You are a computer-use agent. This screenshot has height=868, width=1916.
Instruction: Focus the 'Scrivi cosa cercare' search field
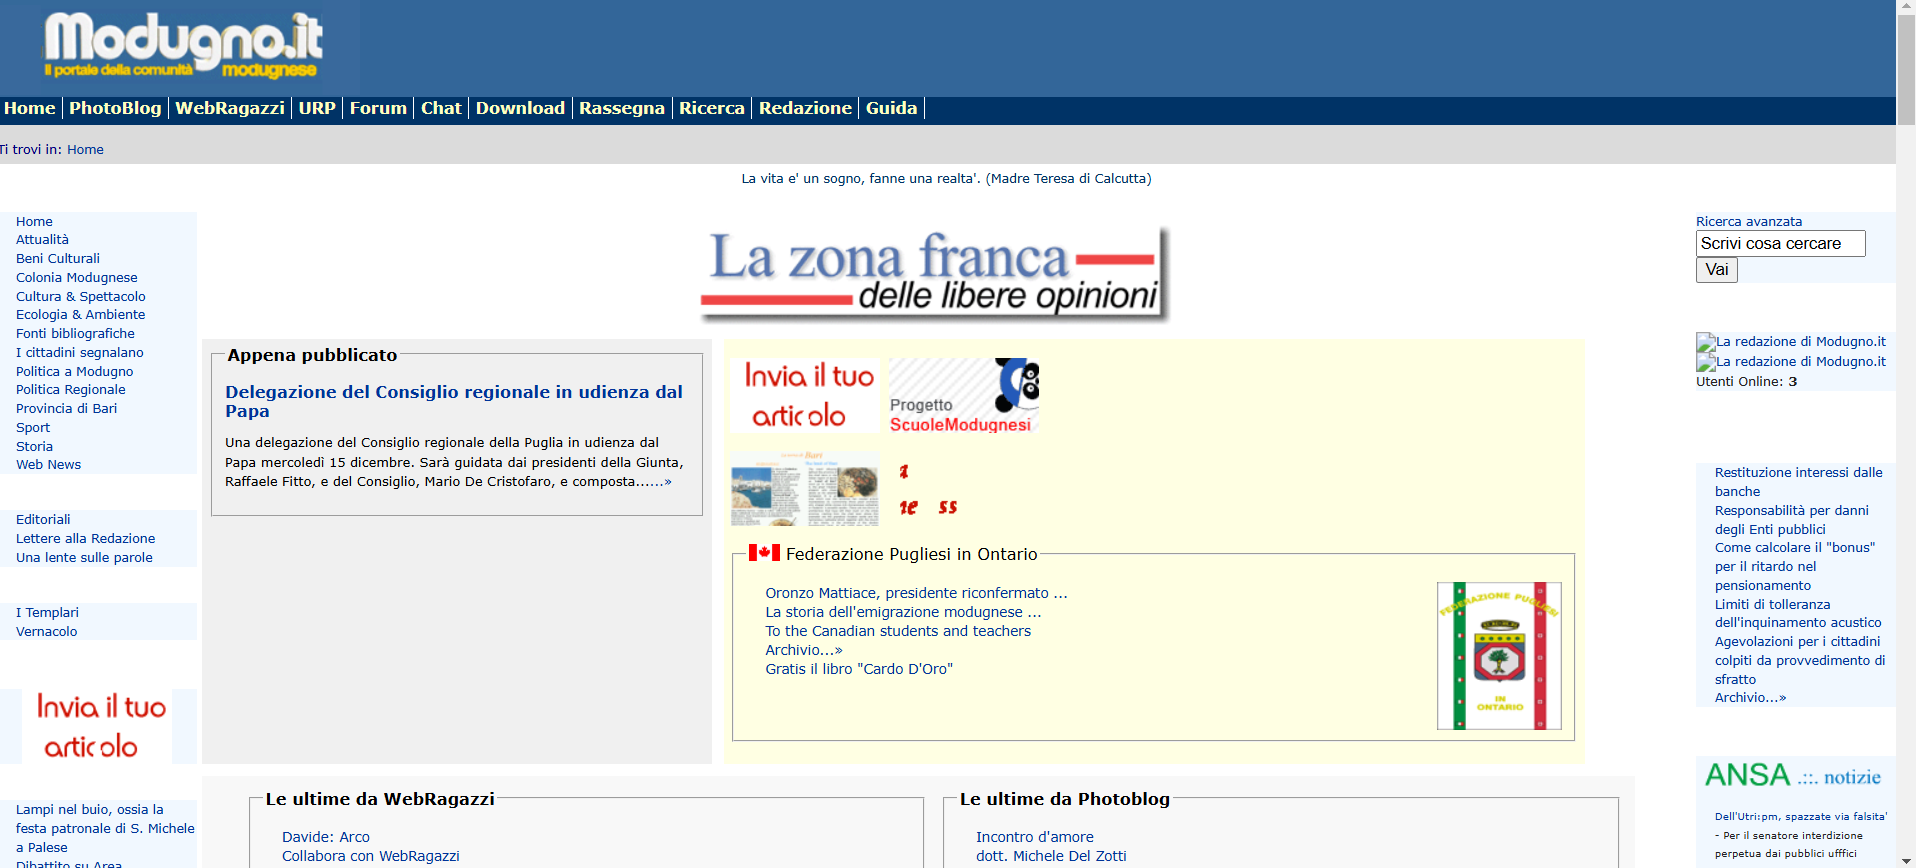[x=1780, y=244]
